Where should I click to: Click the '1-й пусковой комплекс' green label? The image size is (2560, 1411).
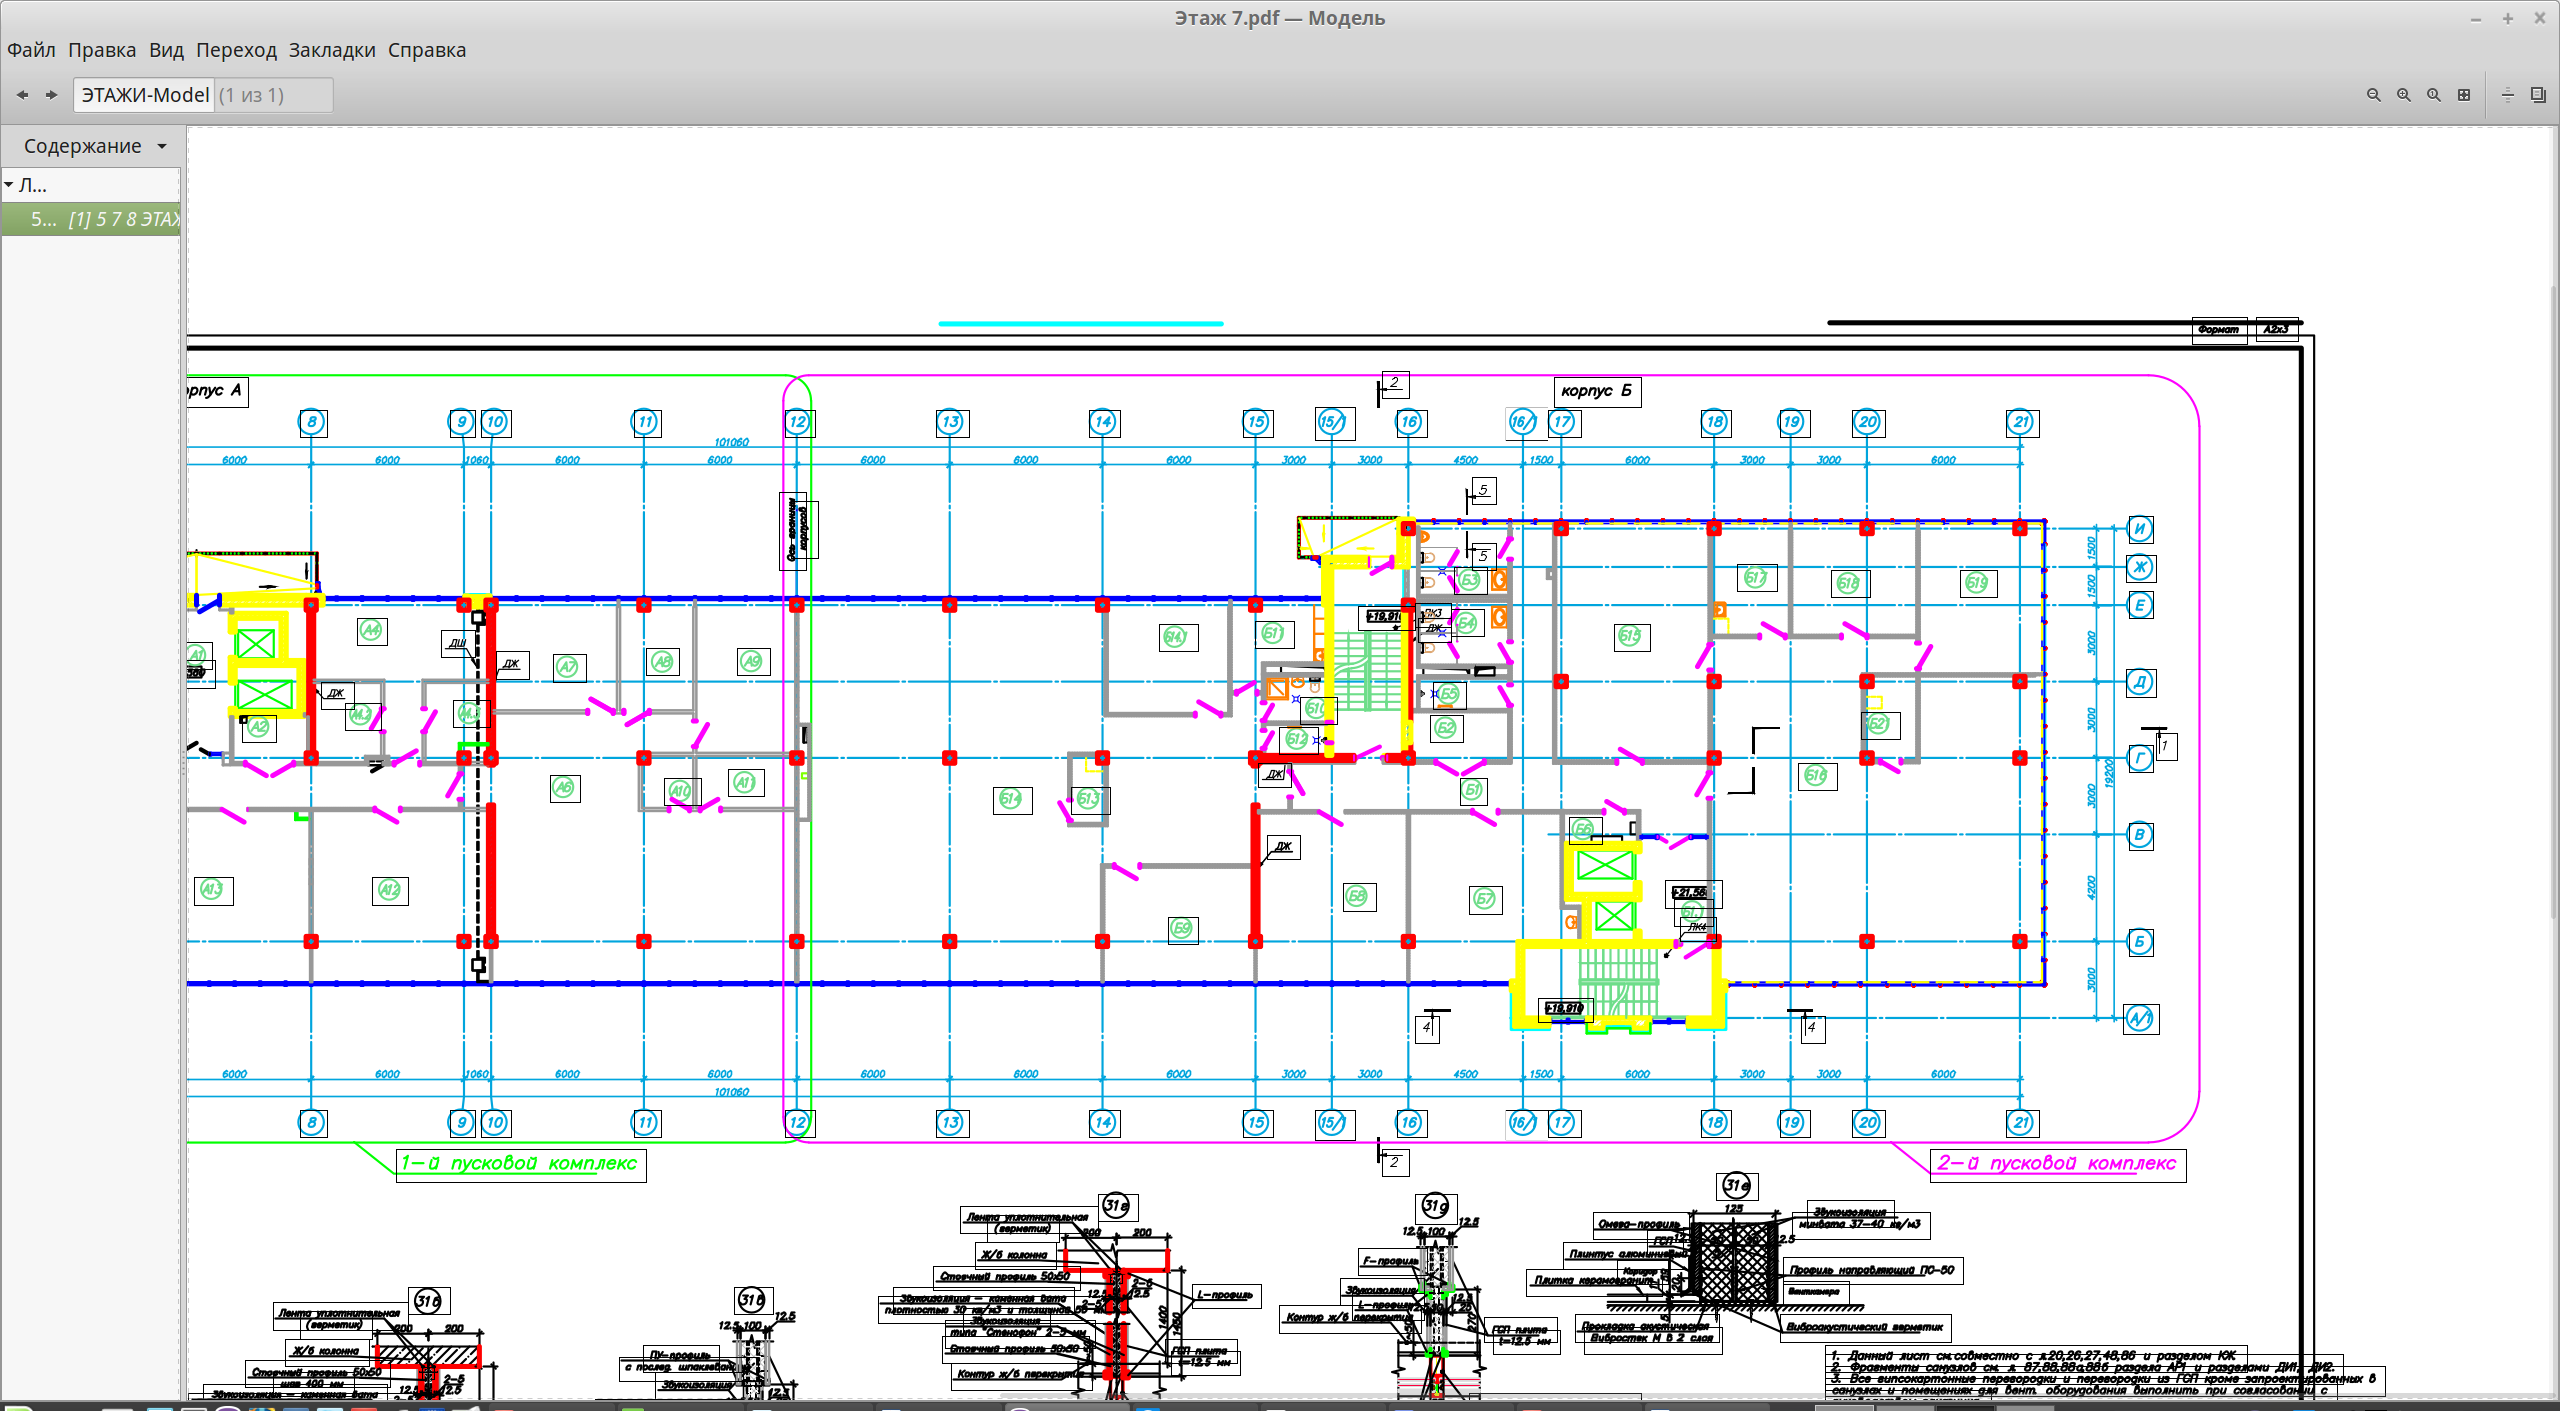[x=519, y=1163]
